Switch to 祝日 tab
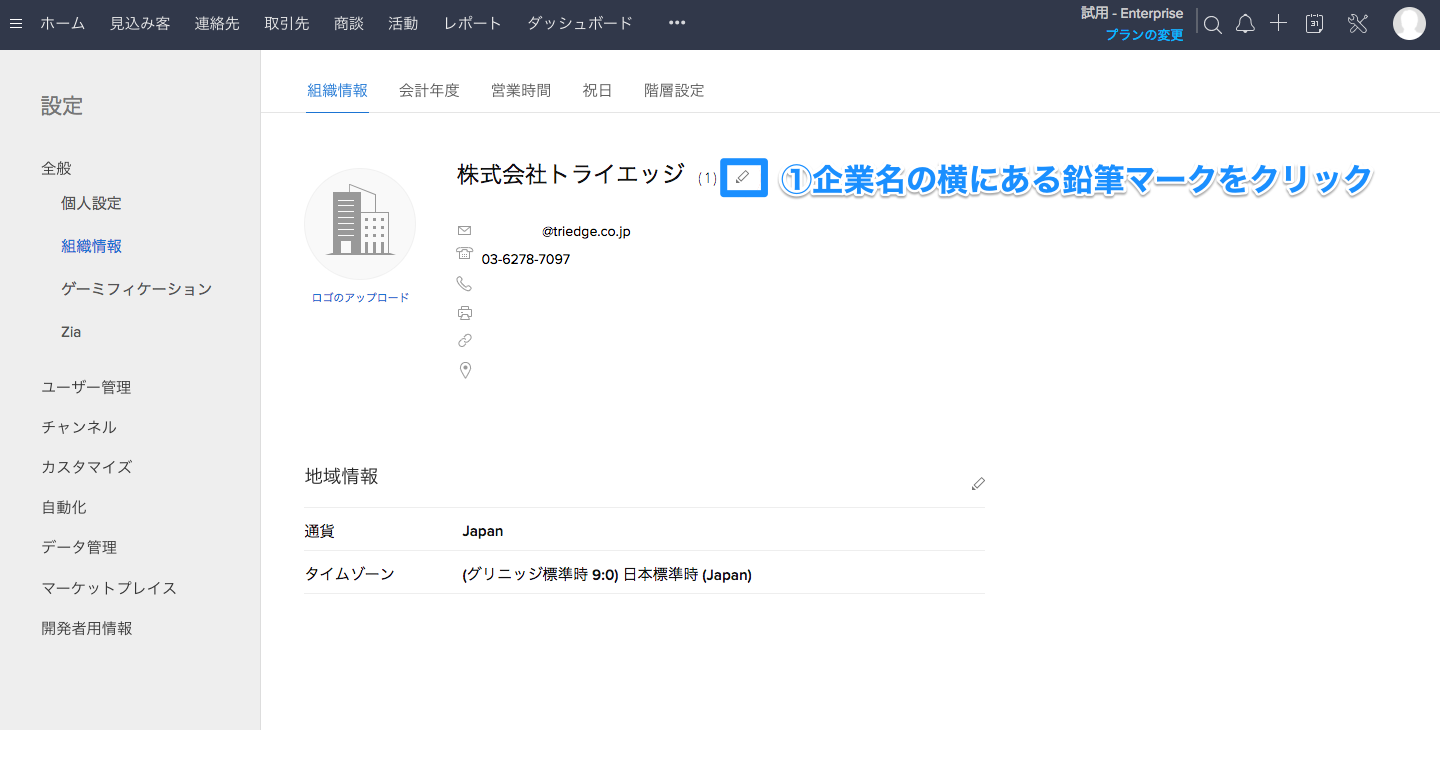The width and height of the screenshot is (1440, 760). coord(597,90)
